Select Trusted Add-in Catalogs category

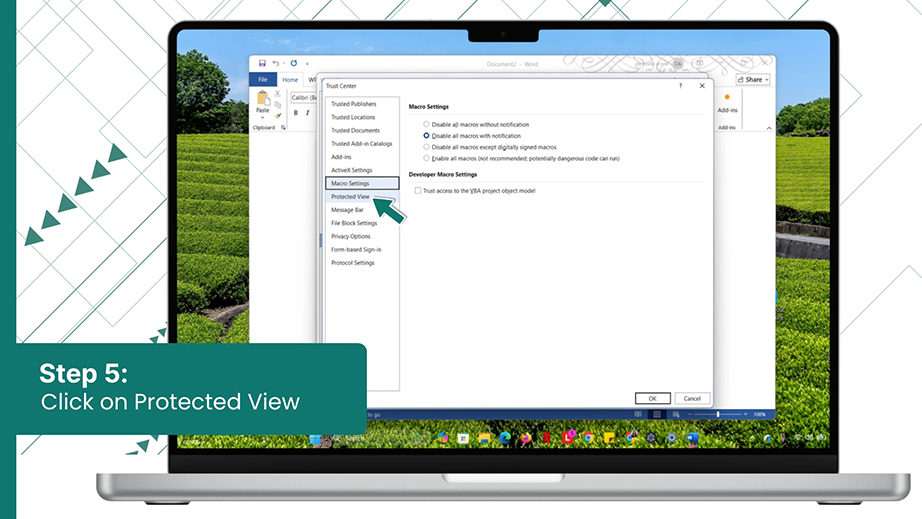362,143
